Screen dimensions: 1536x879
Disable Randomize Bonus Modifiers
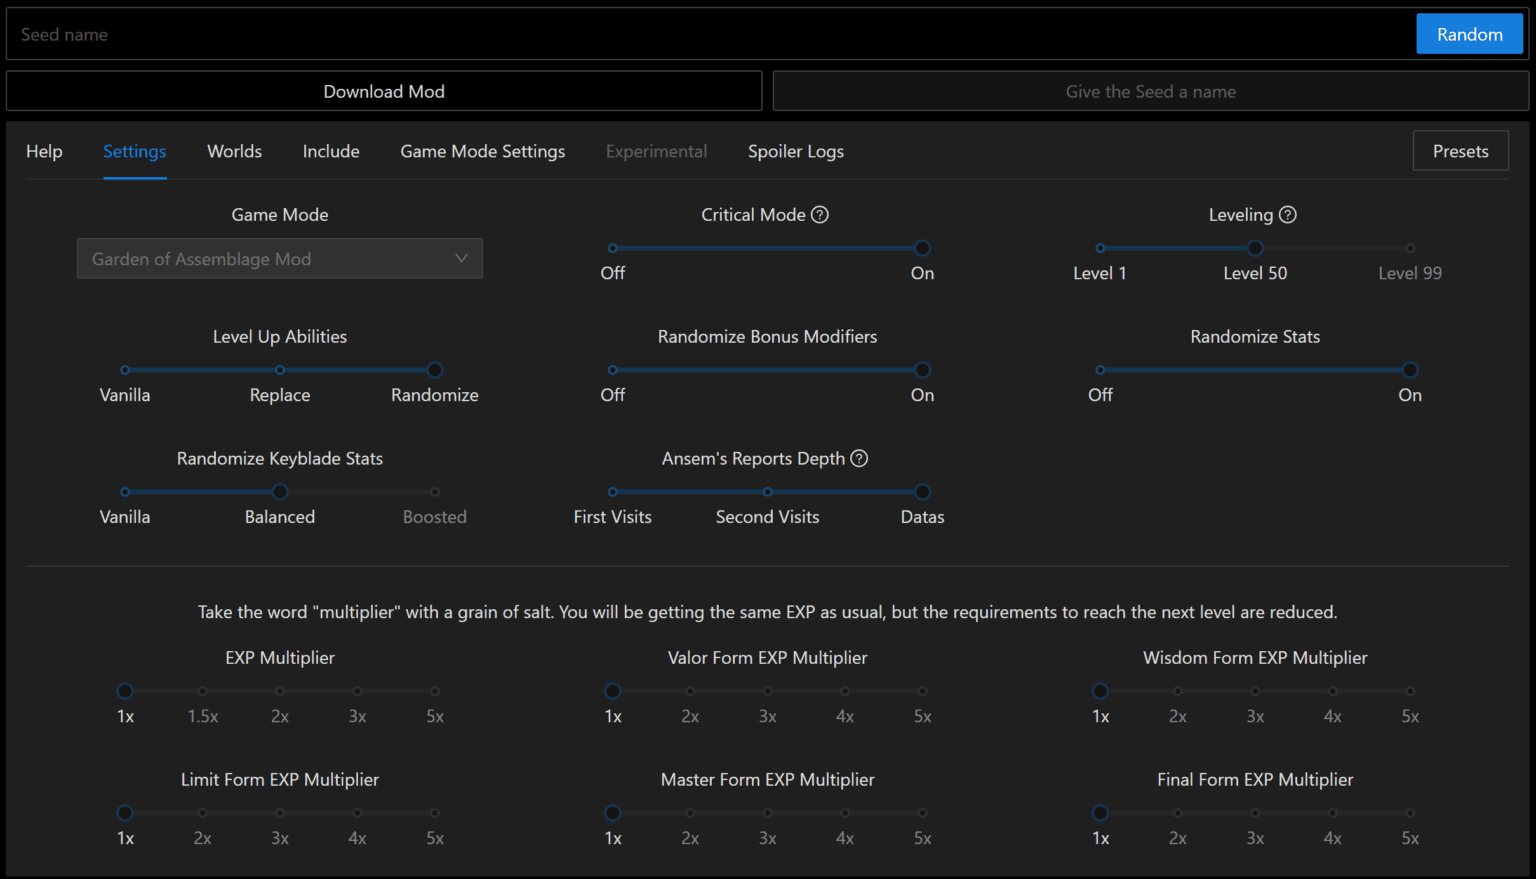tap(613, 371)
